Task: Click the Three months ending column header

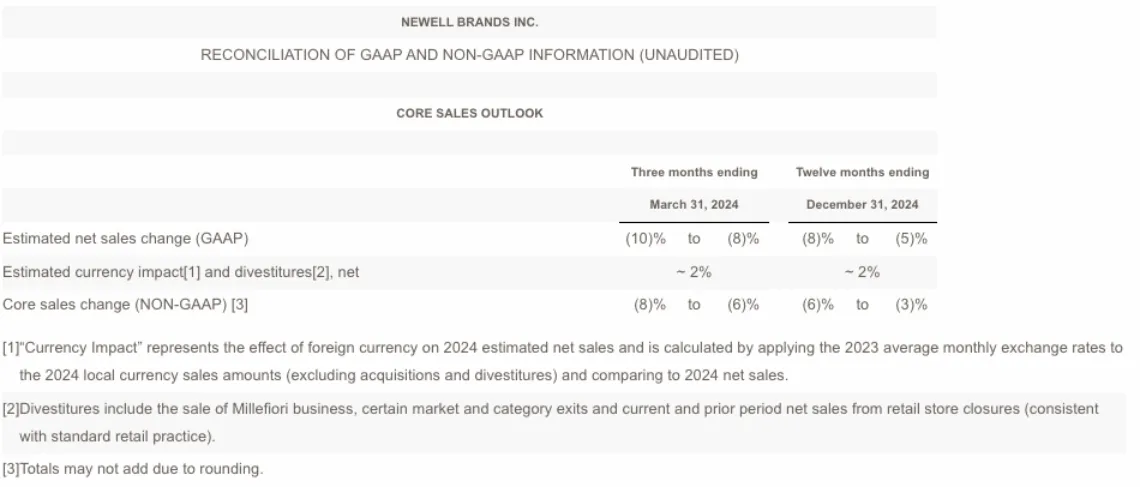Action: coord(694,173)
